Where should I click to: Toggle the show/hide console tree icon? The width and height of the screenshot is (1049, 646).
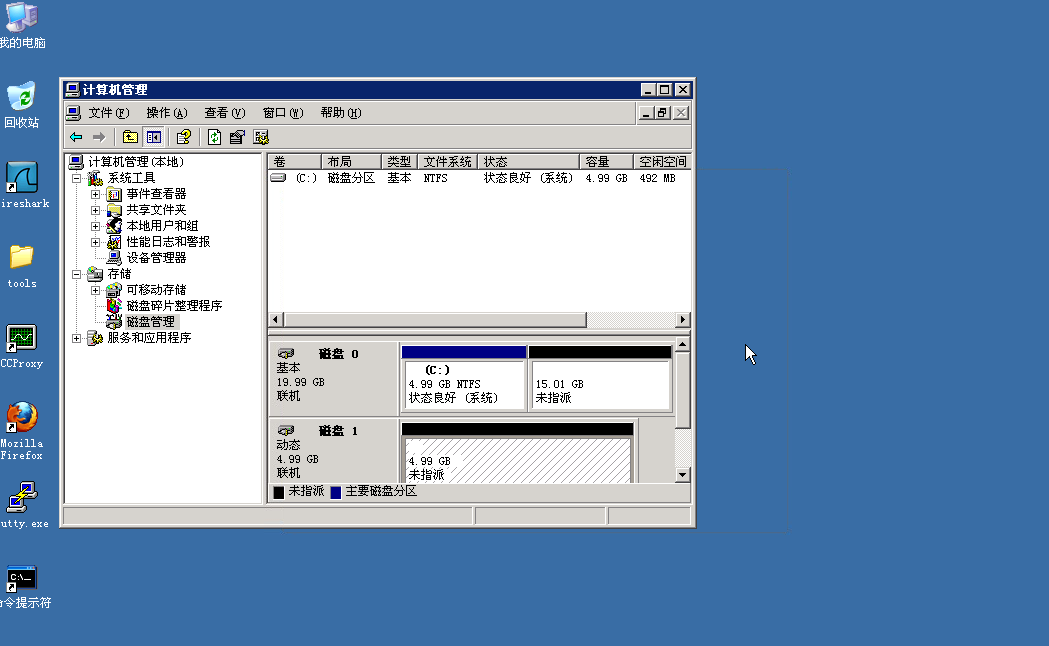point(154,137)
